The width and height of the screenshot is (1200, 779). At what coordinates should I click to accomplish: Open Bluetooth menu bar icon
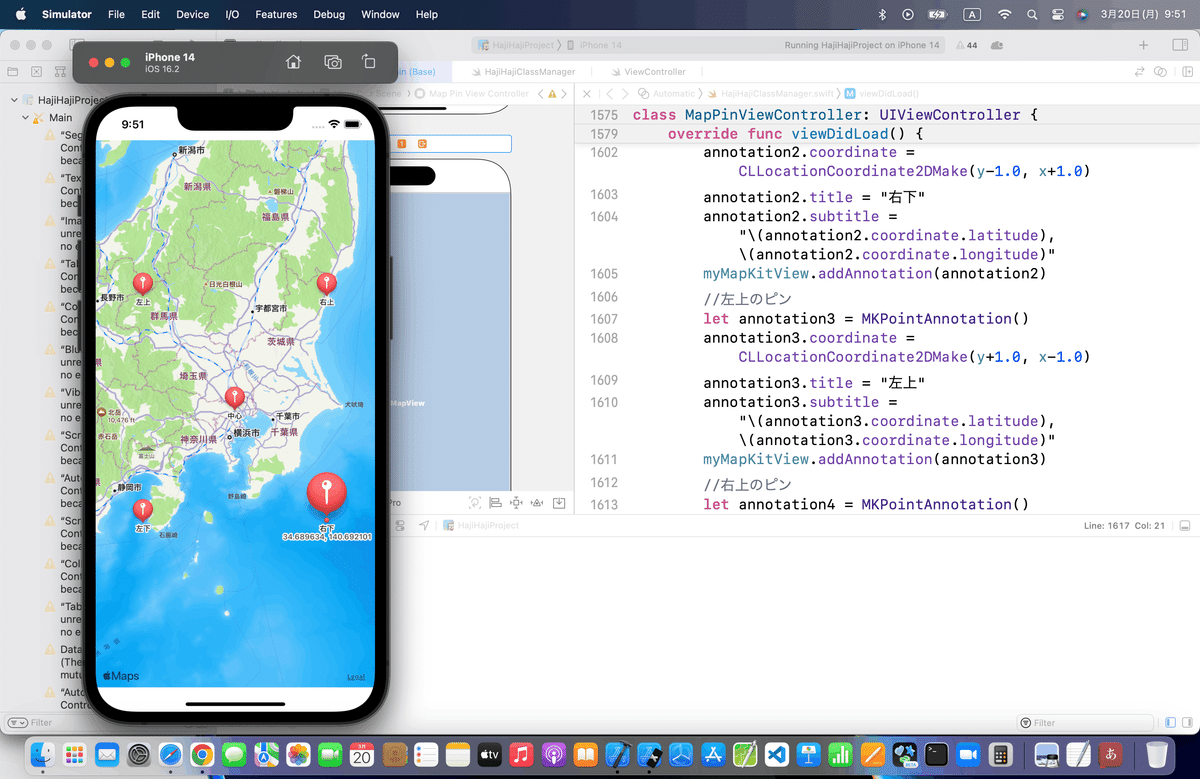tap(882, 14)
